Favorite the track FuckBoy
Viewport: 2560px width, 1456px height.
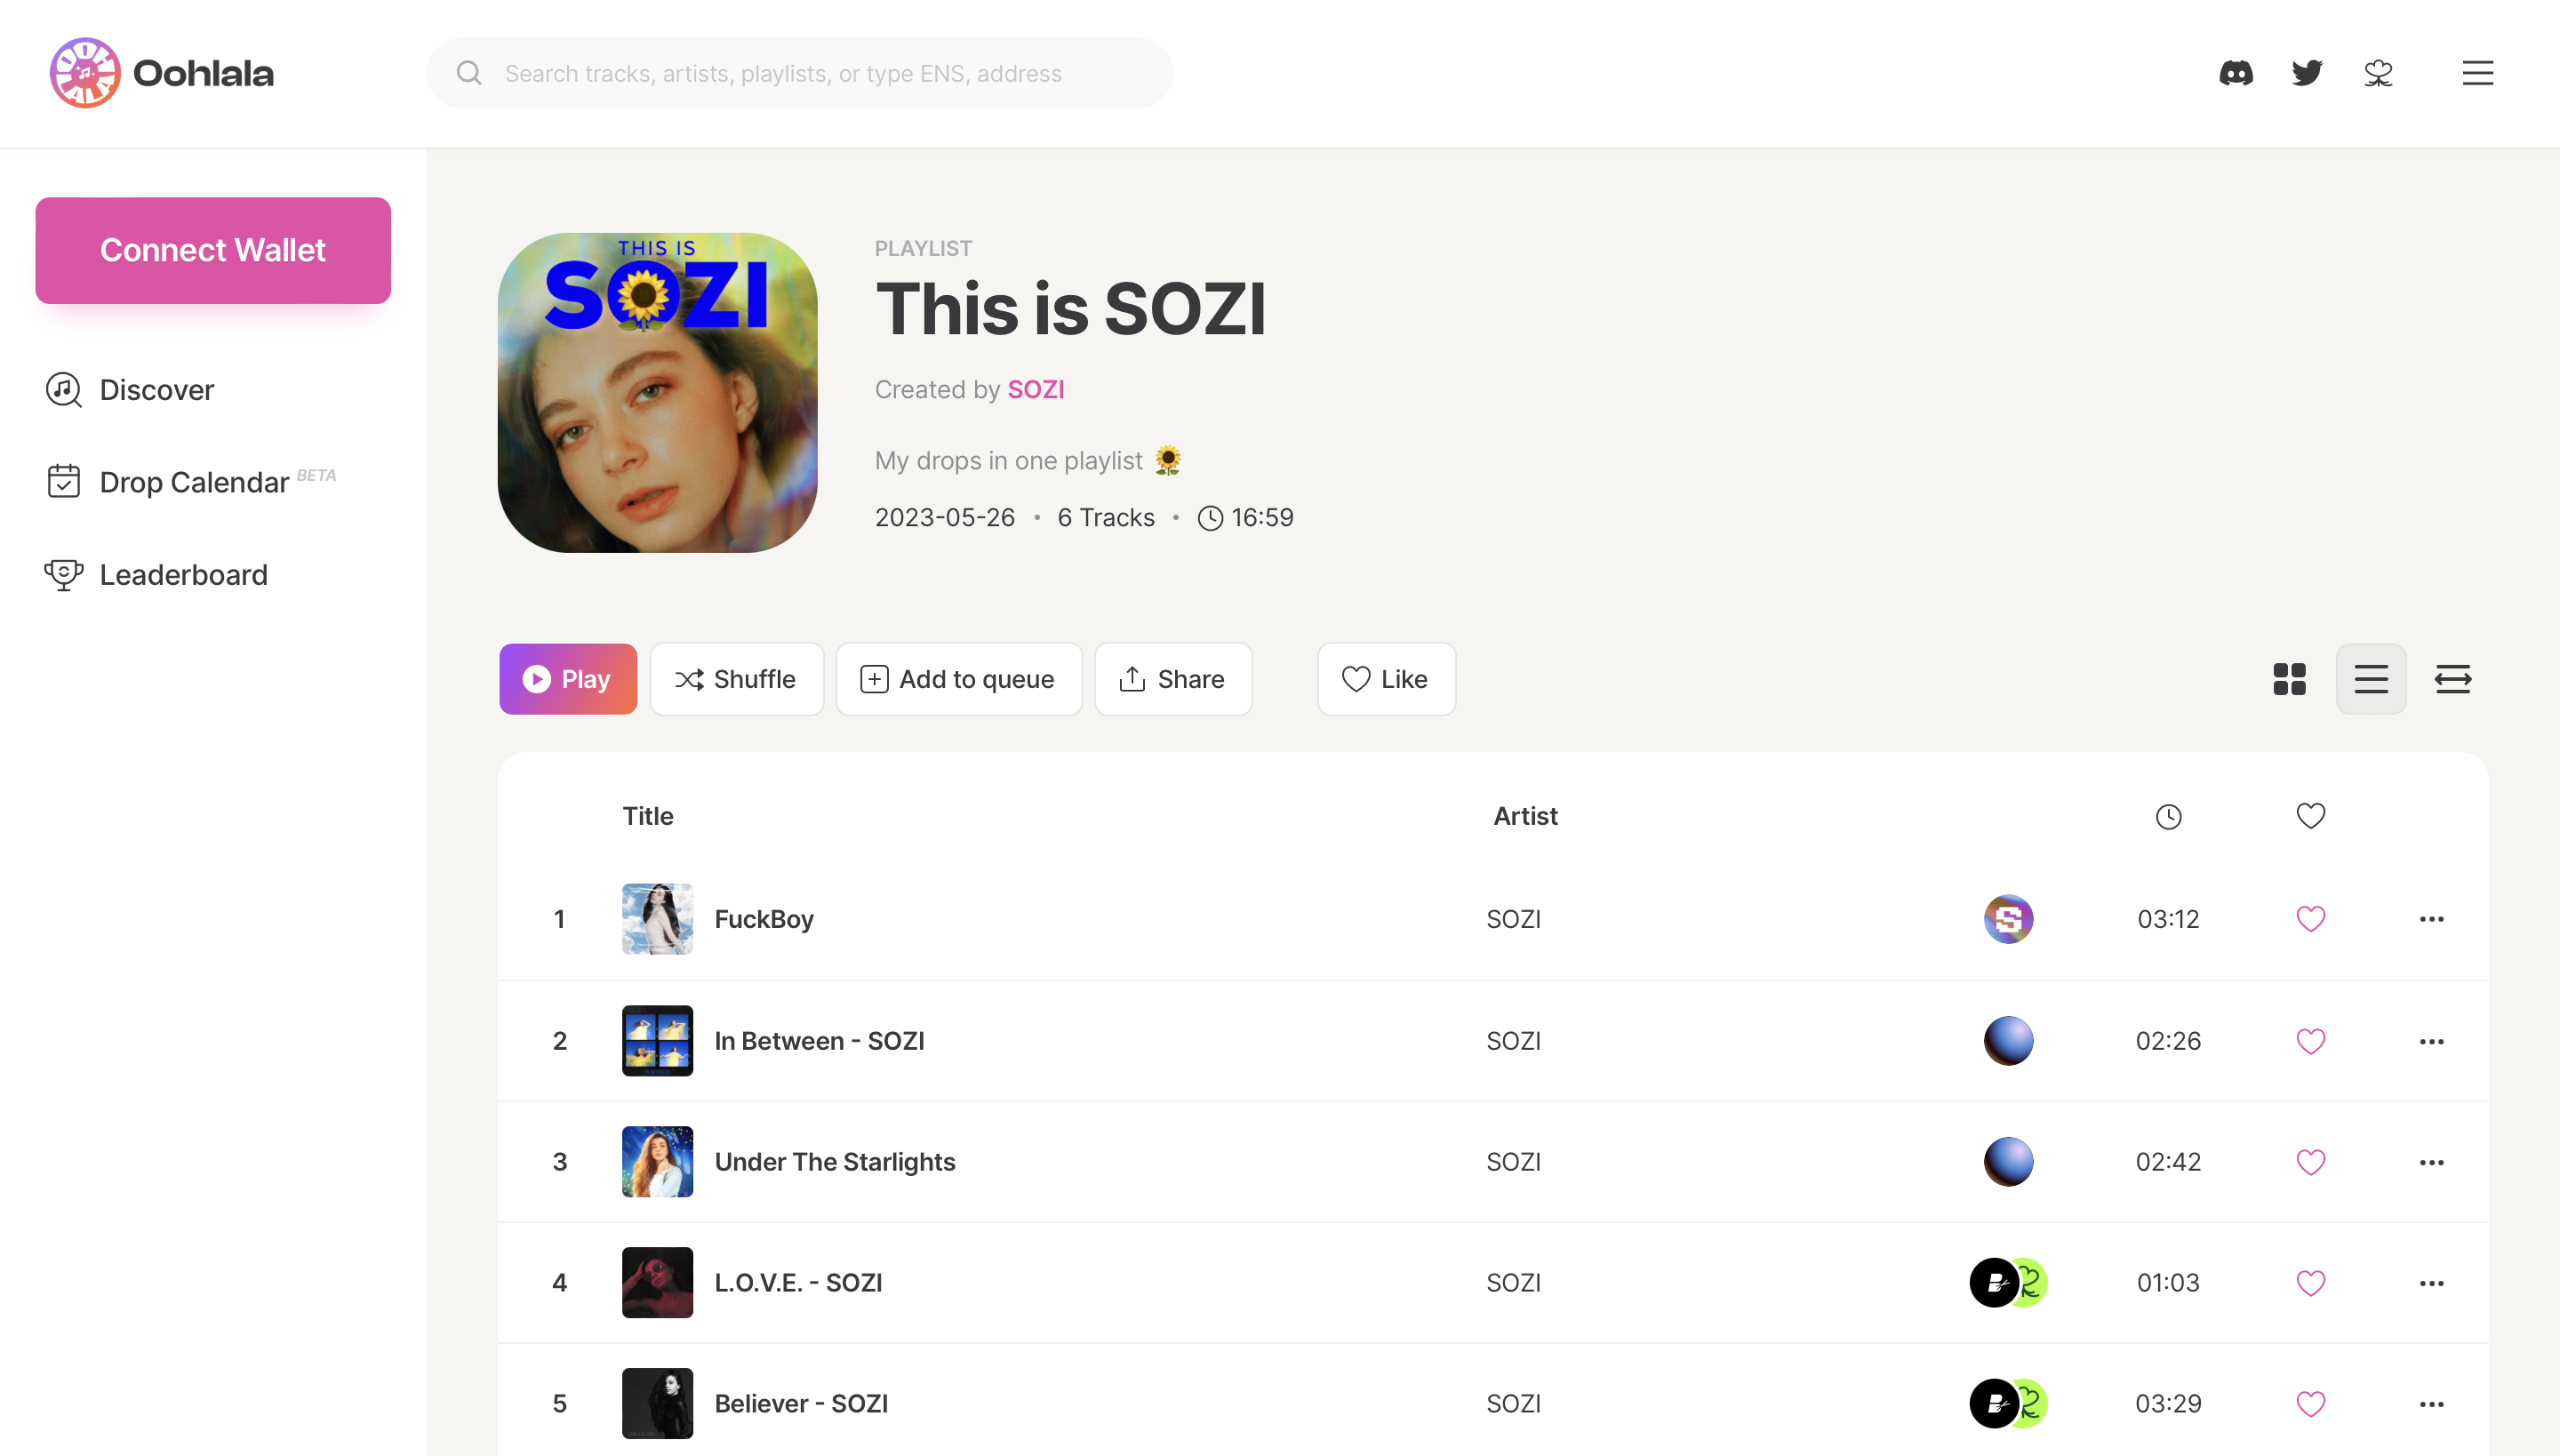2310,918
